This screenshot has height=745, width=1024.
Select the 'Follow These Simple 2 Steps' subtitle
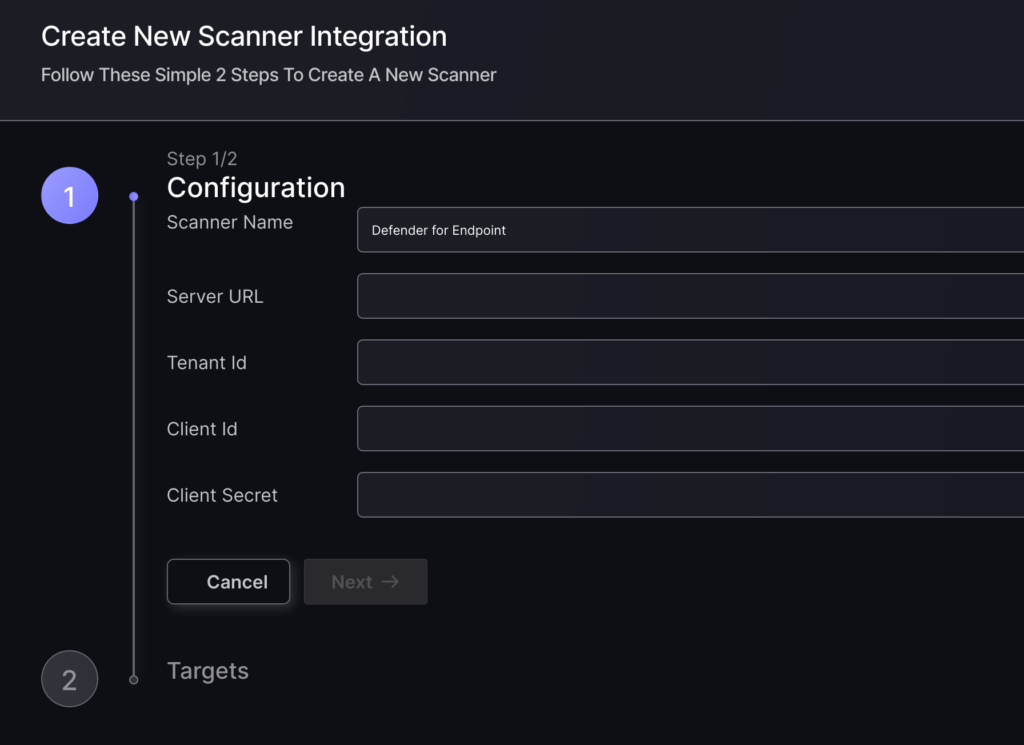[268, 75]
